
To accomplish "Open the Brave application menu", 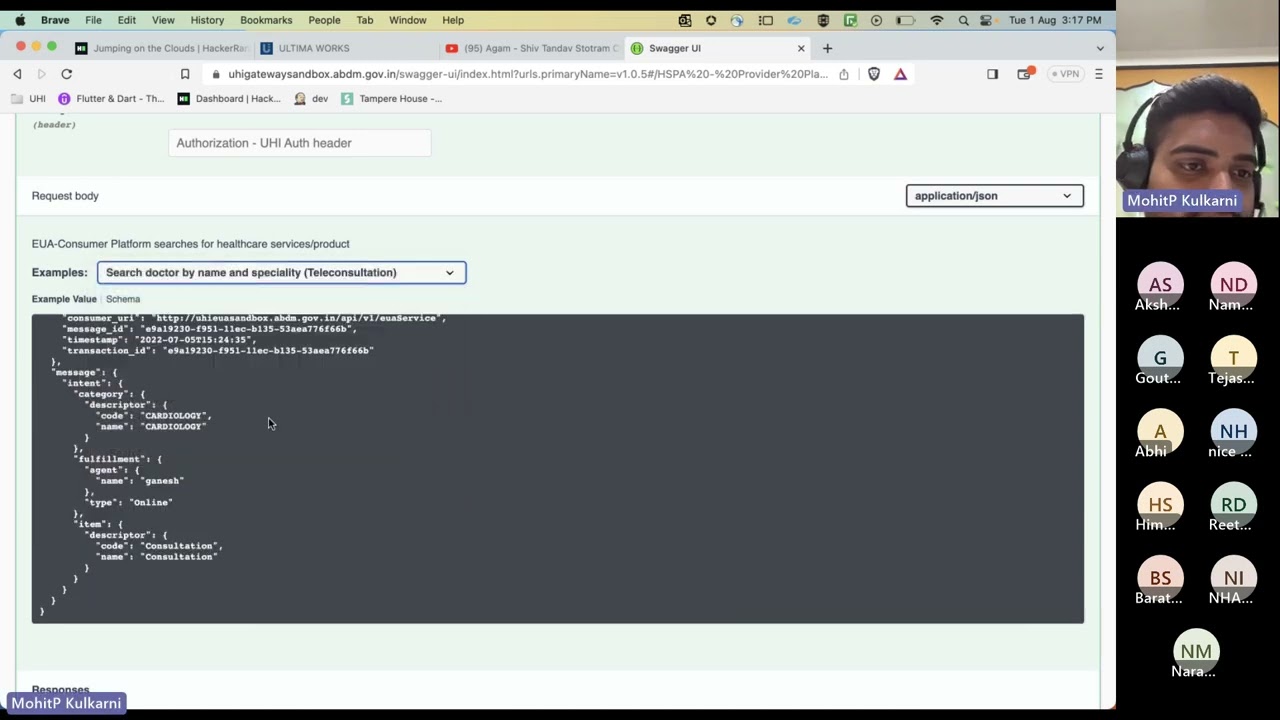I will [55, 20].
